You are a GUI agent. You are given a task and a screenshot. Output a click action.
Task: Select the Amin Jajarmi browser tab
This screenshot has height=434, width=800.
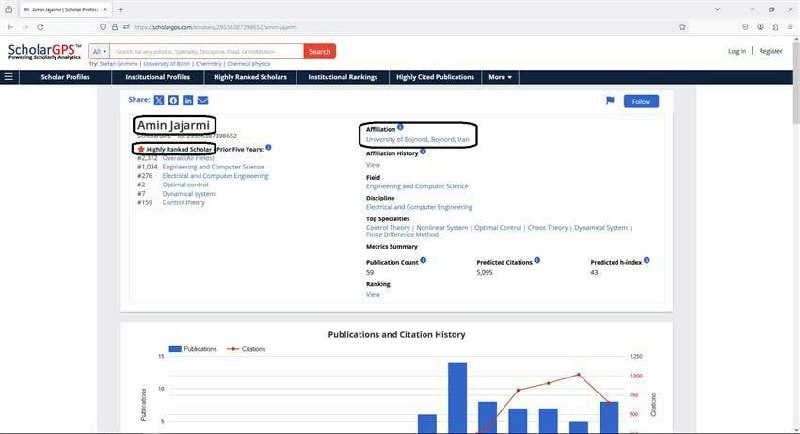click(65, 9)
